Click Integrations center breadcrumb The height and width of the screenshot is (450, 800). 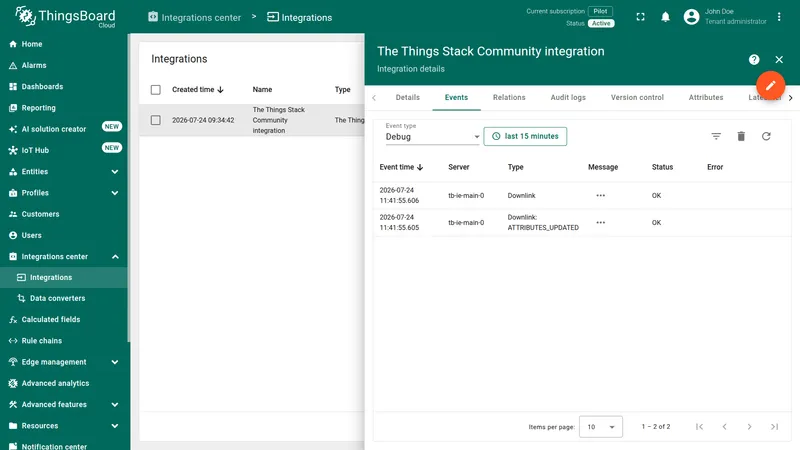(x=194, y=17)
